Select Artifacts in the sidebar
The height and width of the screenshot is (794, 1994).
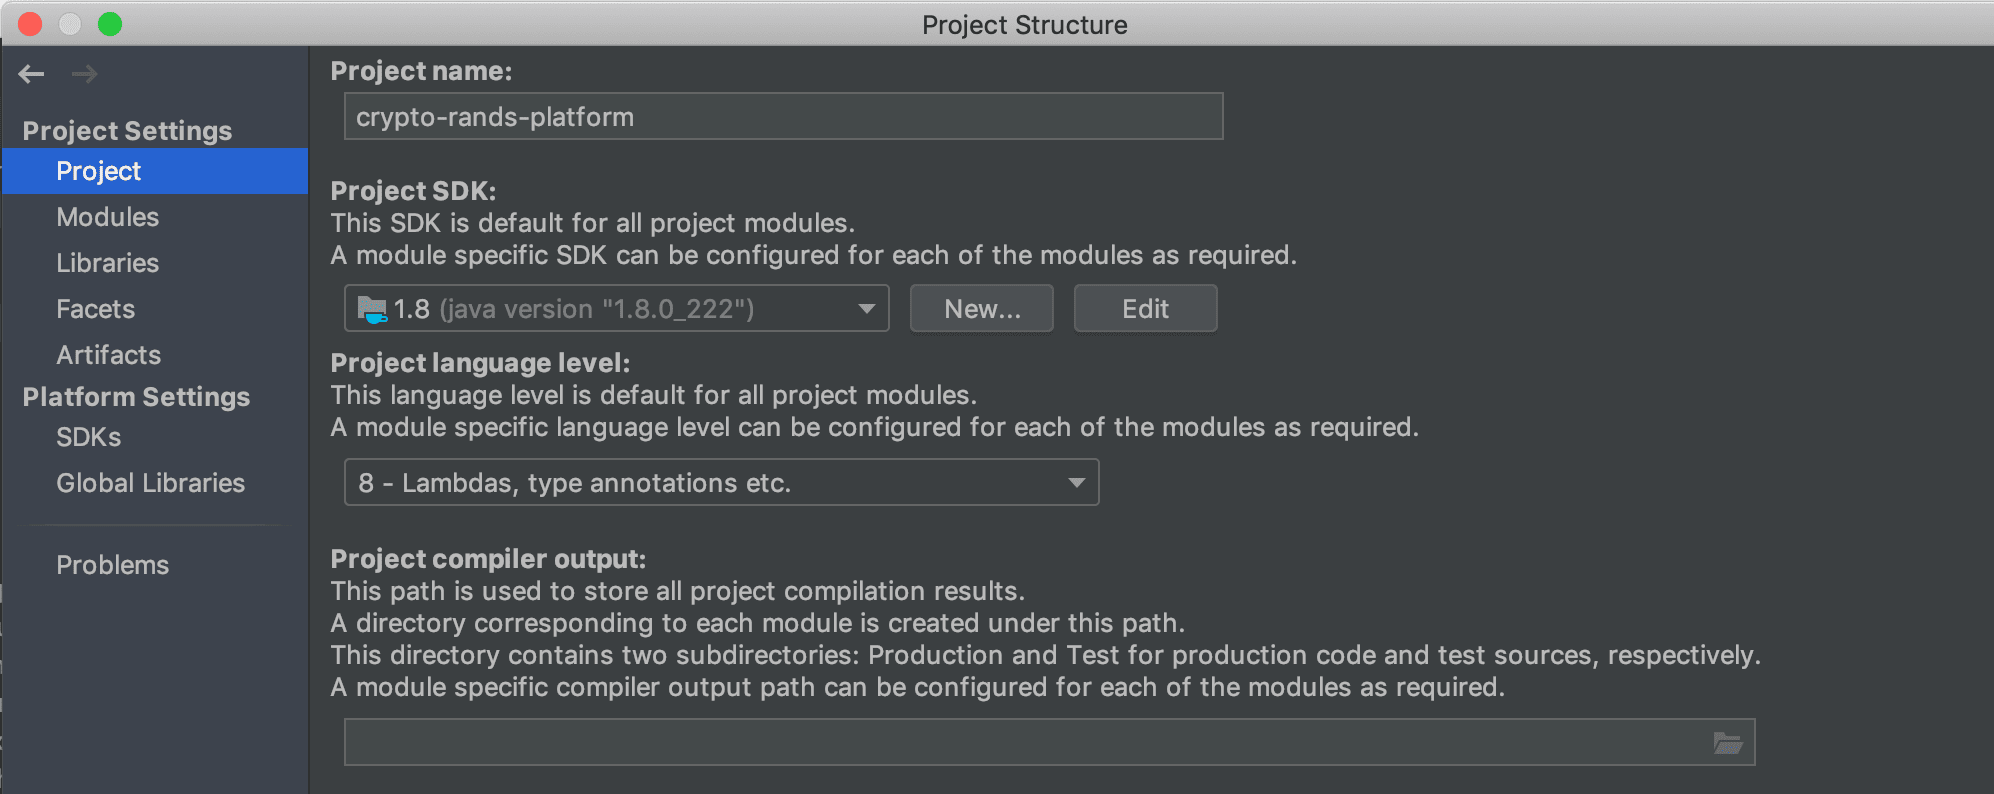pyautogui.click(x=109, y=355)
